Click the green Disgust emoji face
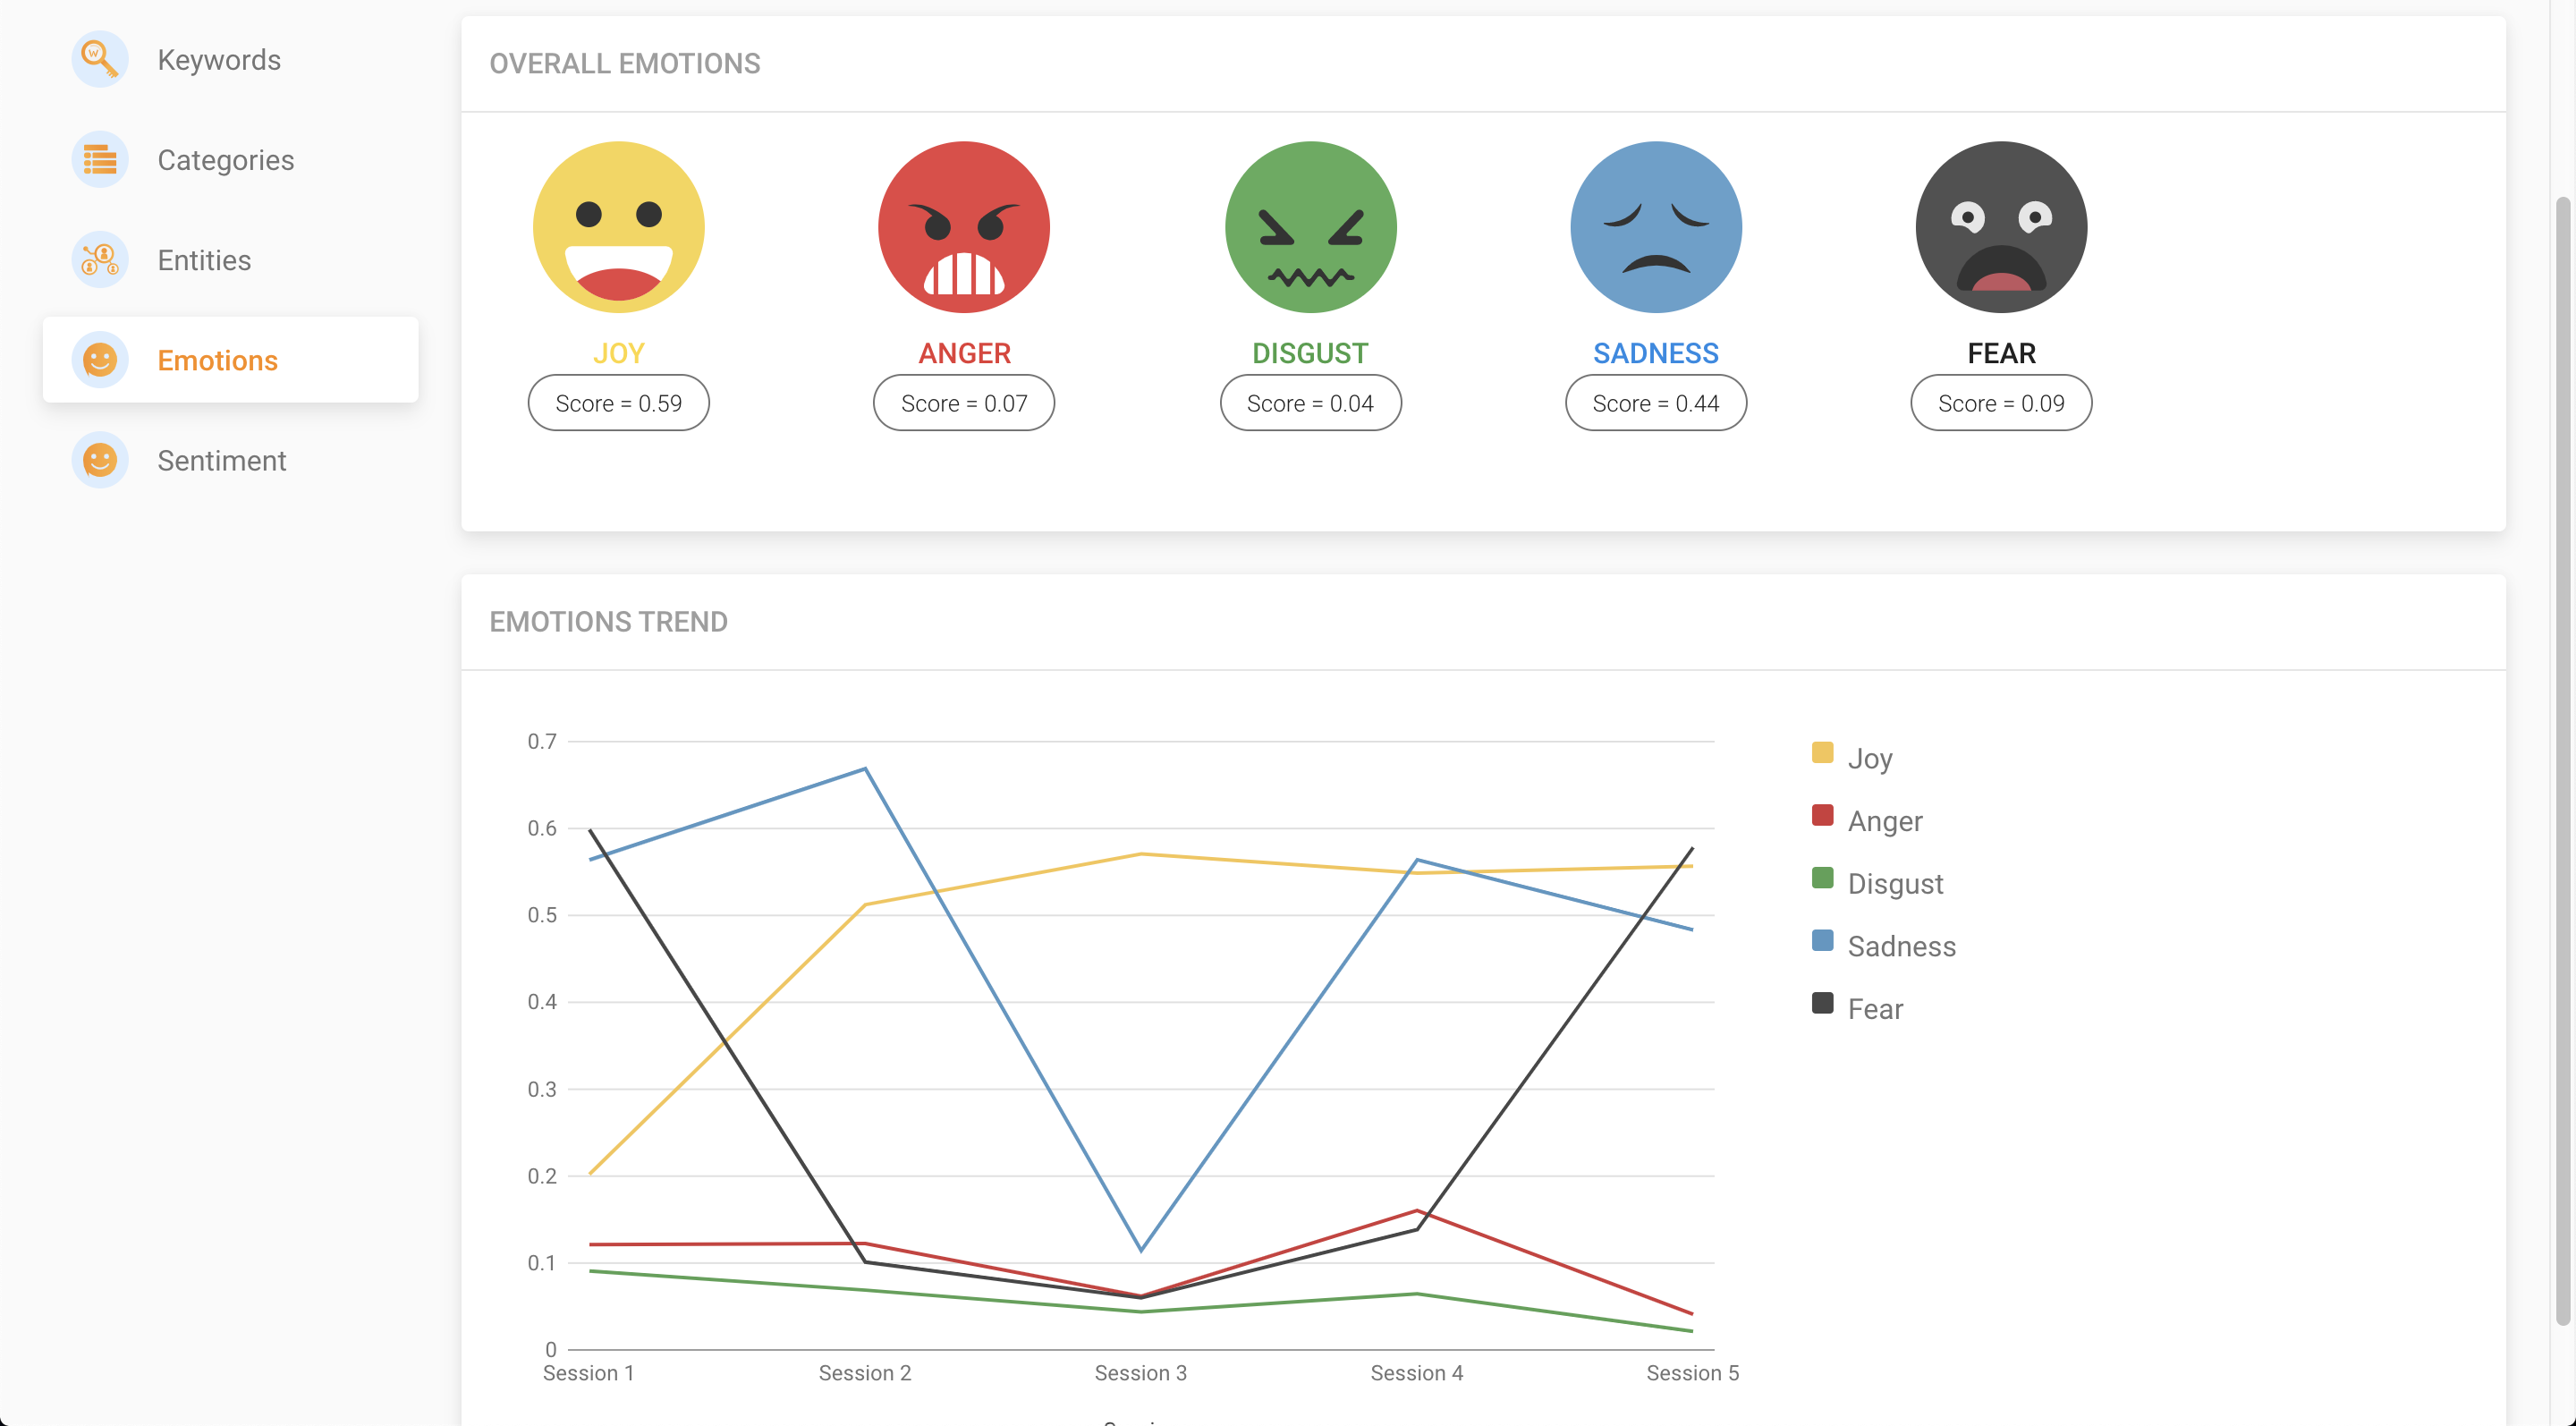 [1310, 227]
